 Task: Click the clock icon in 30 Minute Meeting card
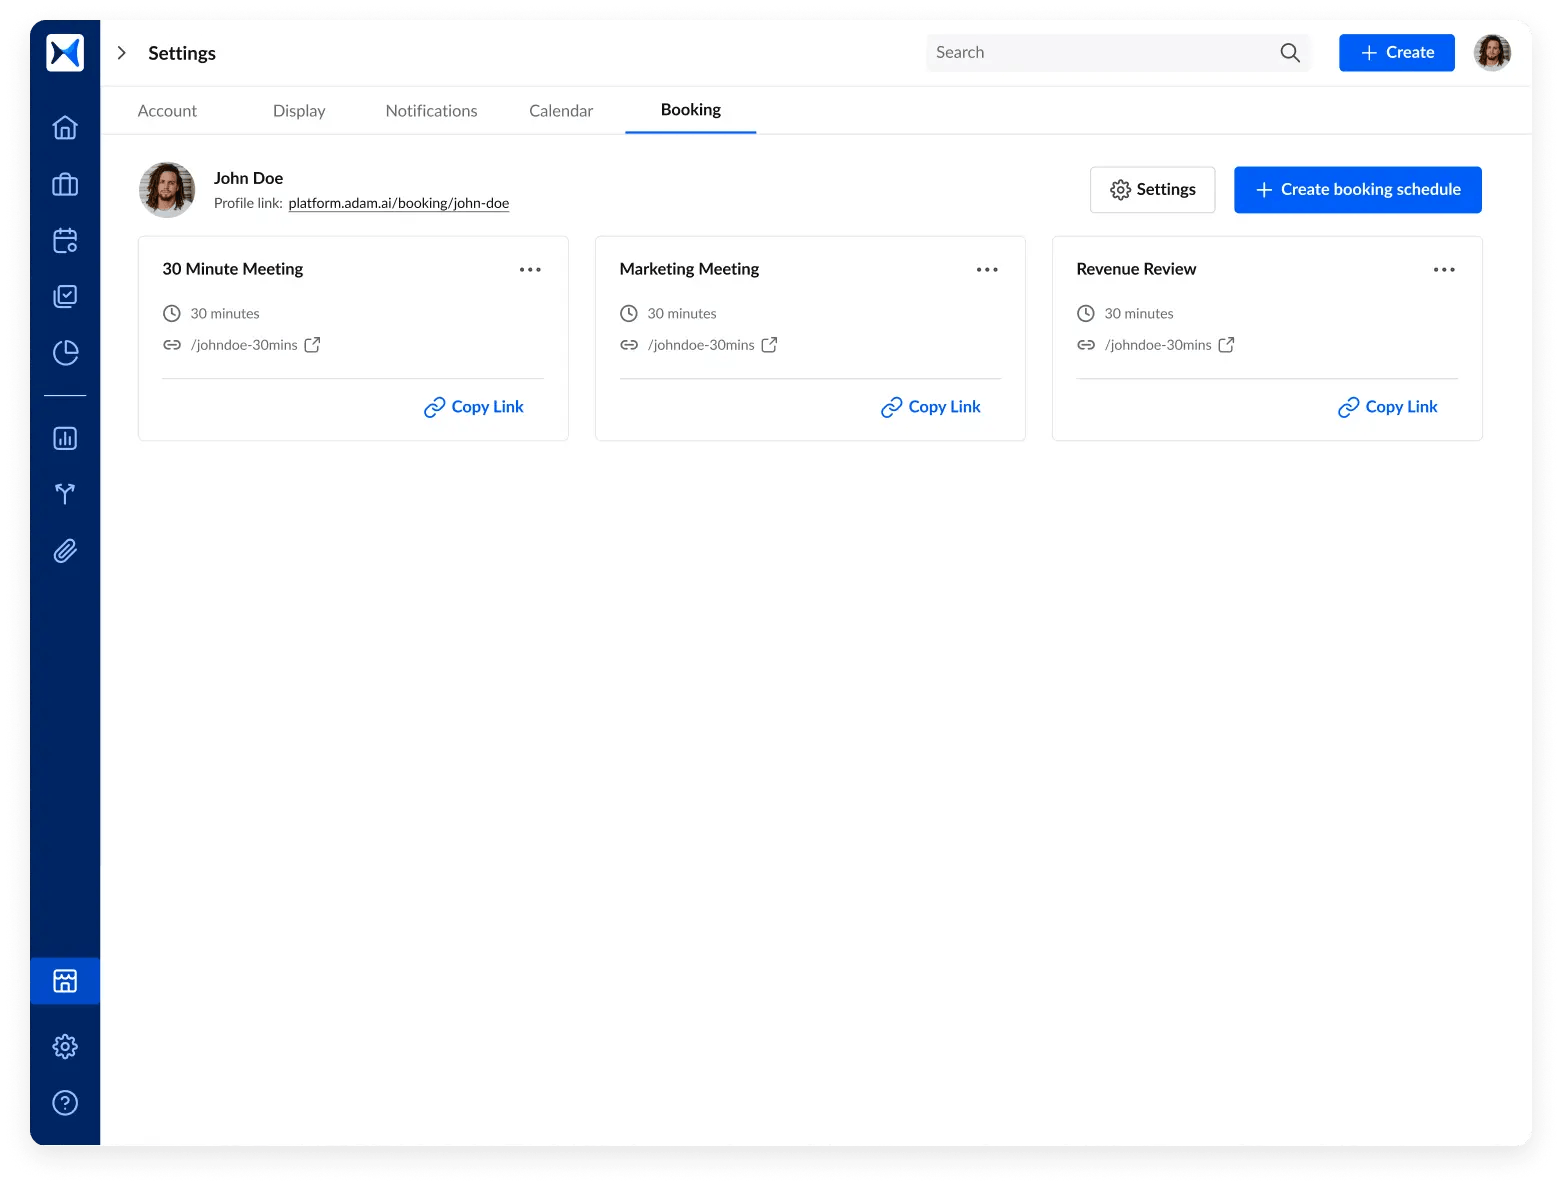click(x=172, y=314)
